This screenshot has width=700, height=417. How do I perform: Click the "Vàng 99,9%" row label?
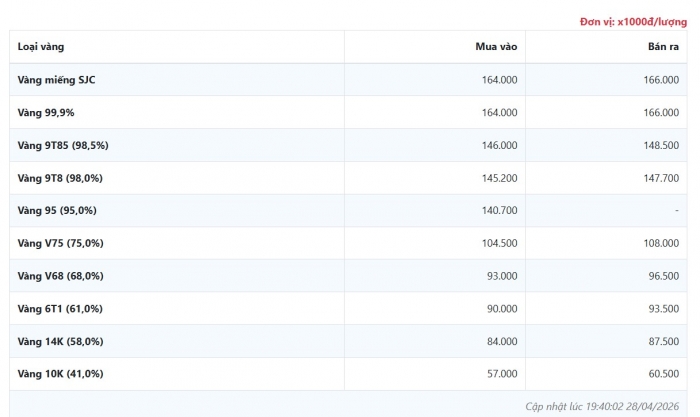coord(46,113)
